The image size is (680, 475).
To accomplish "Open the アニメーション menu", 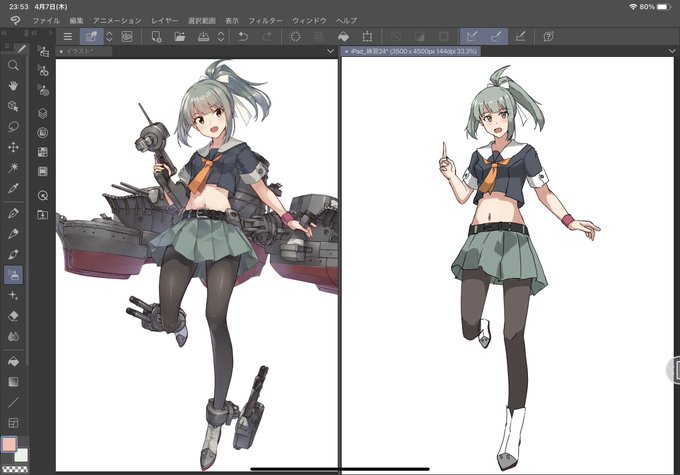I will pos(117,20).
